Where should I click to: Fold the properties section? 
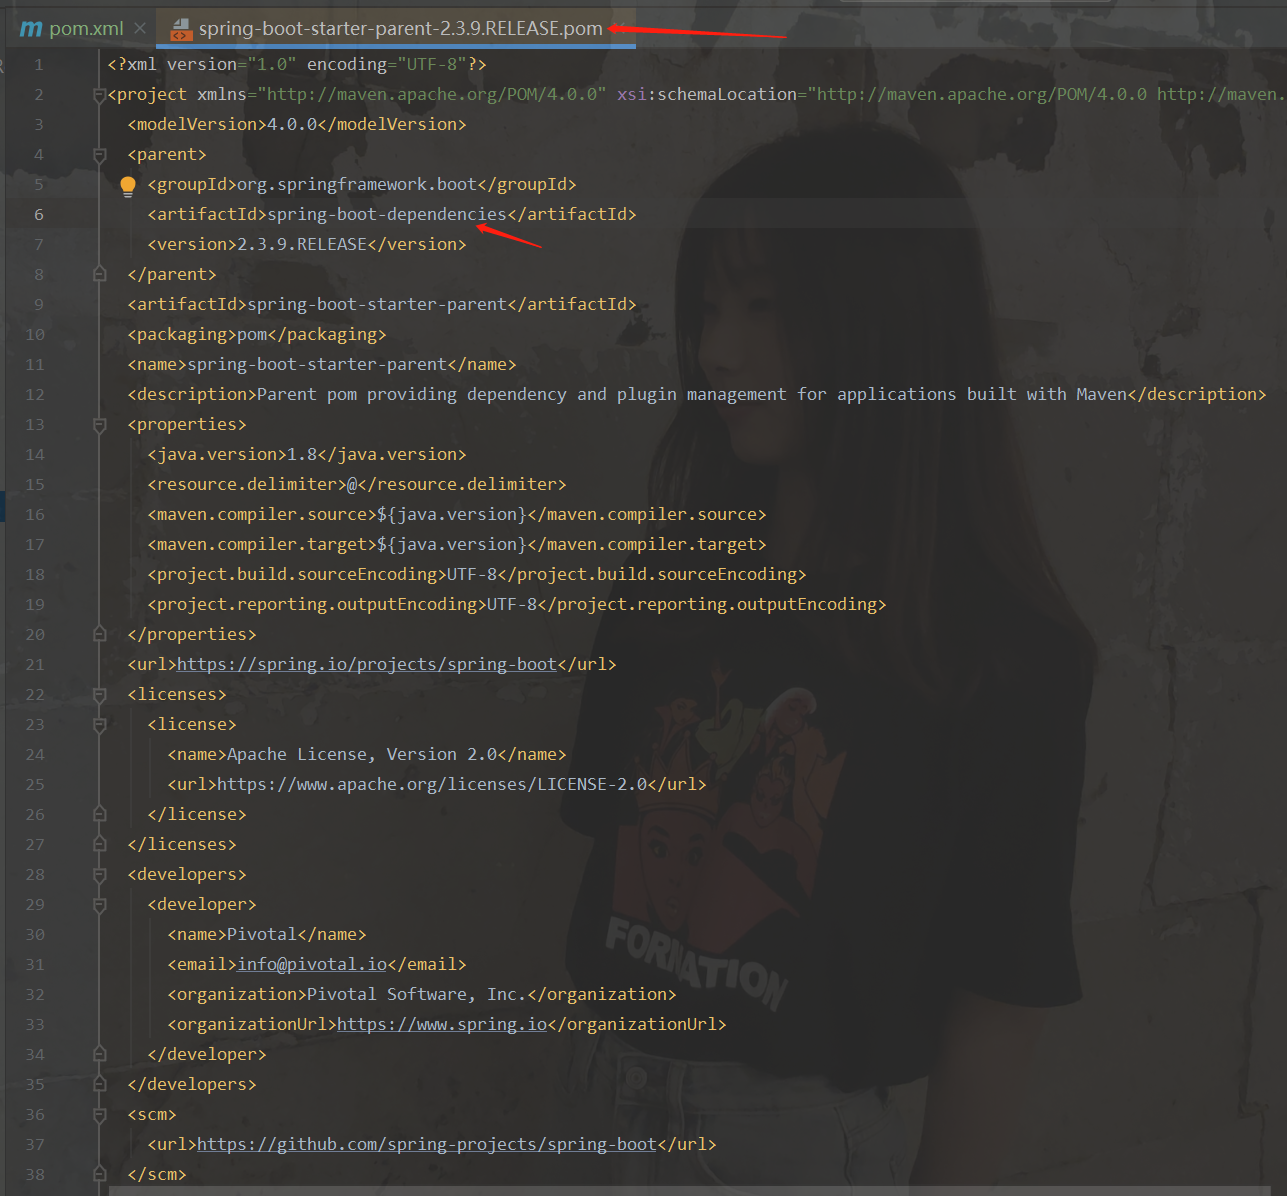(99, 425)
